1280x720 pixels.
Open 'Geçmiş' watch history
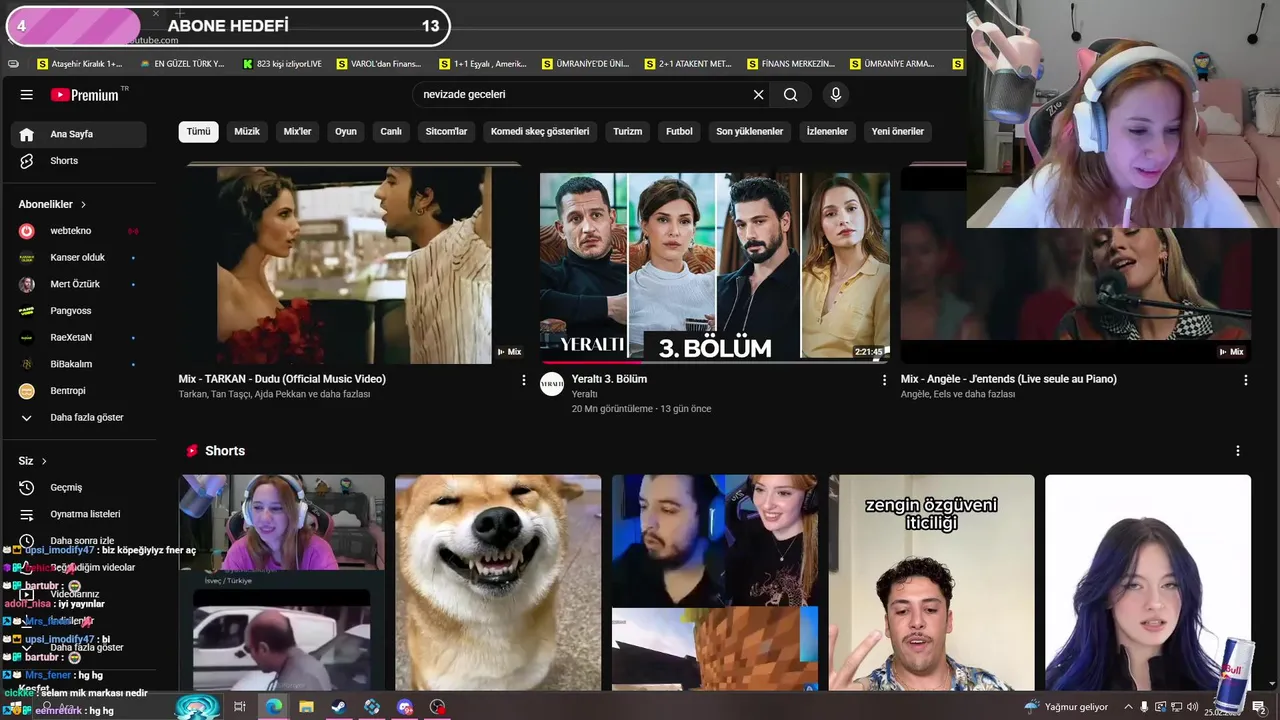79,488
